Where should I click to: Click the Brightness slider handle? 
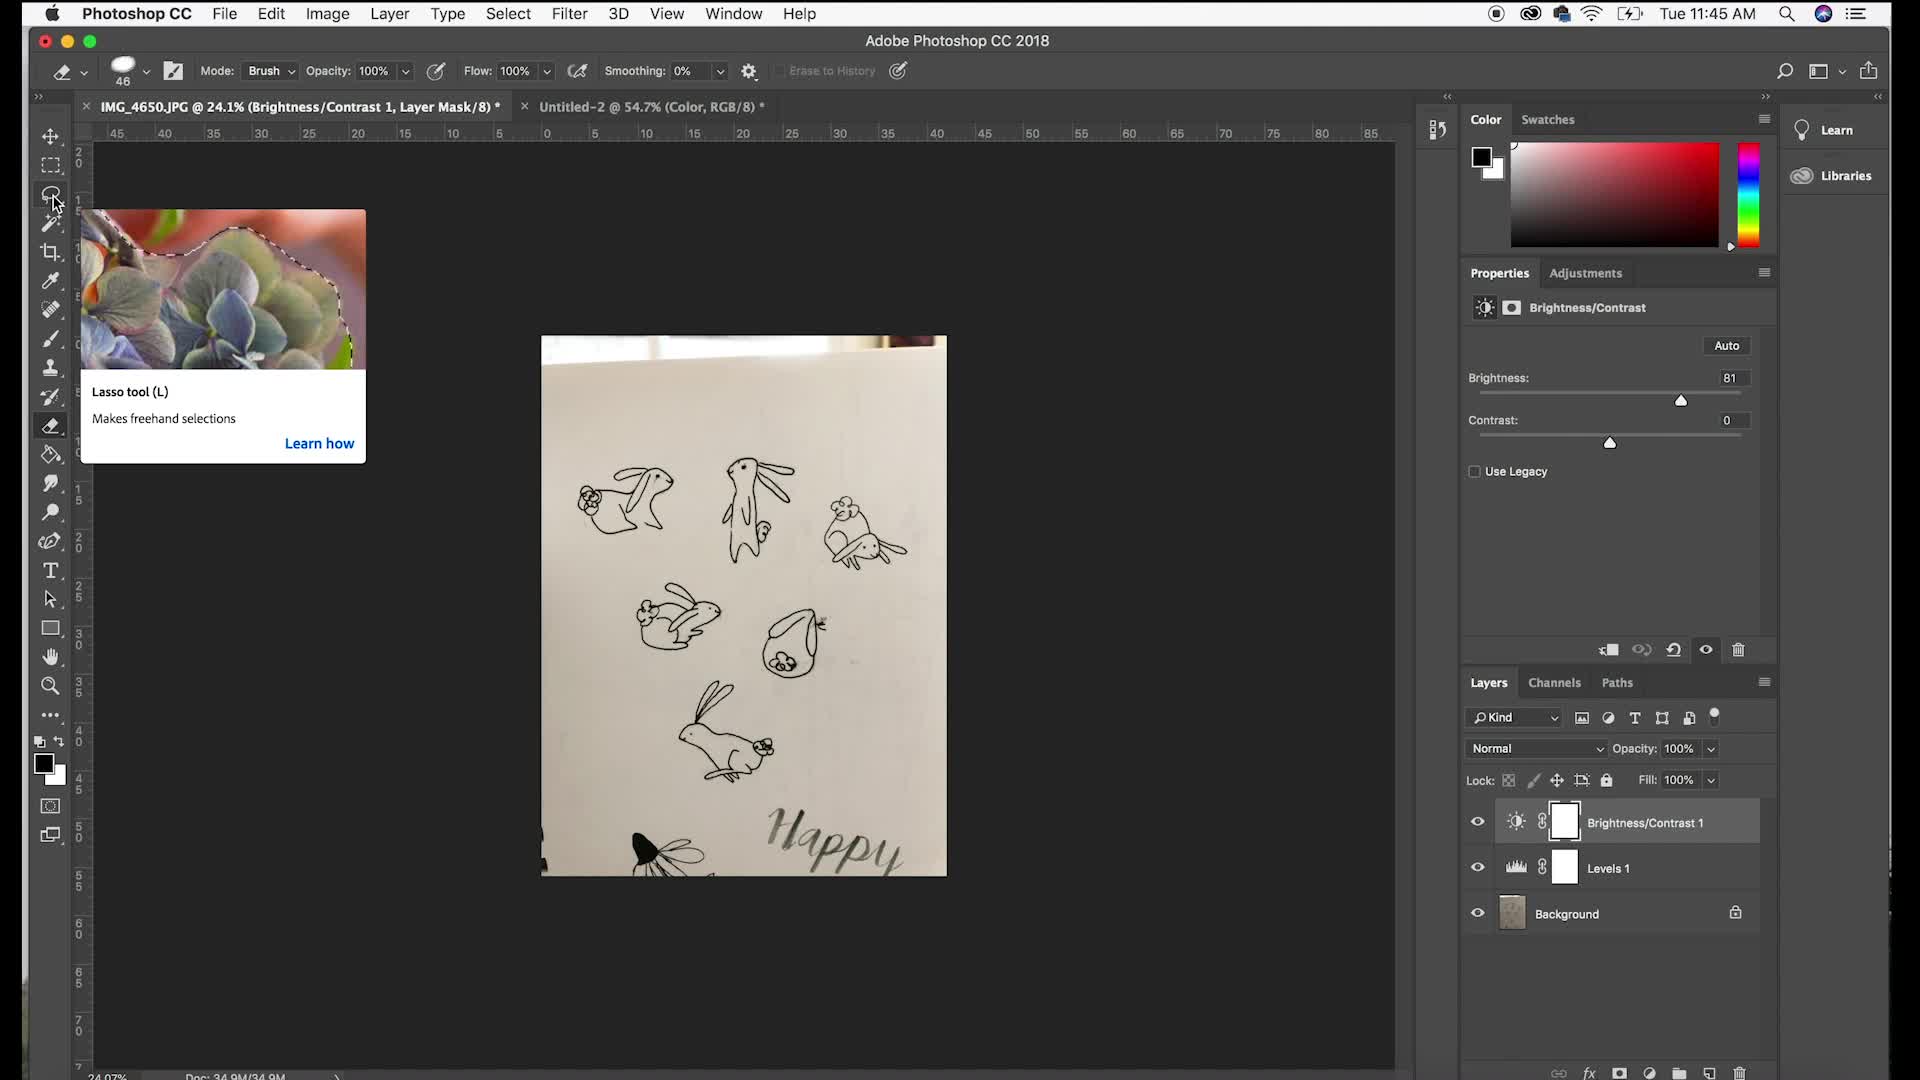[1681, 400]
